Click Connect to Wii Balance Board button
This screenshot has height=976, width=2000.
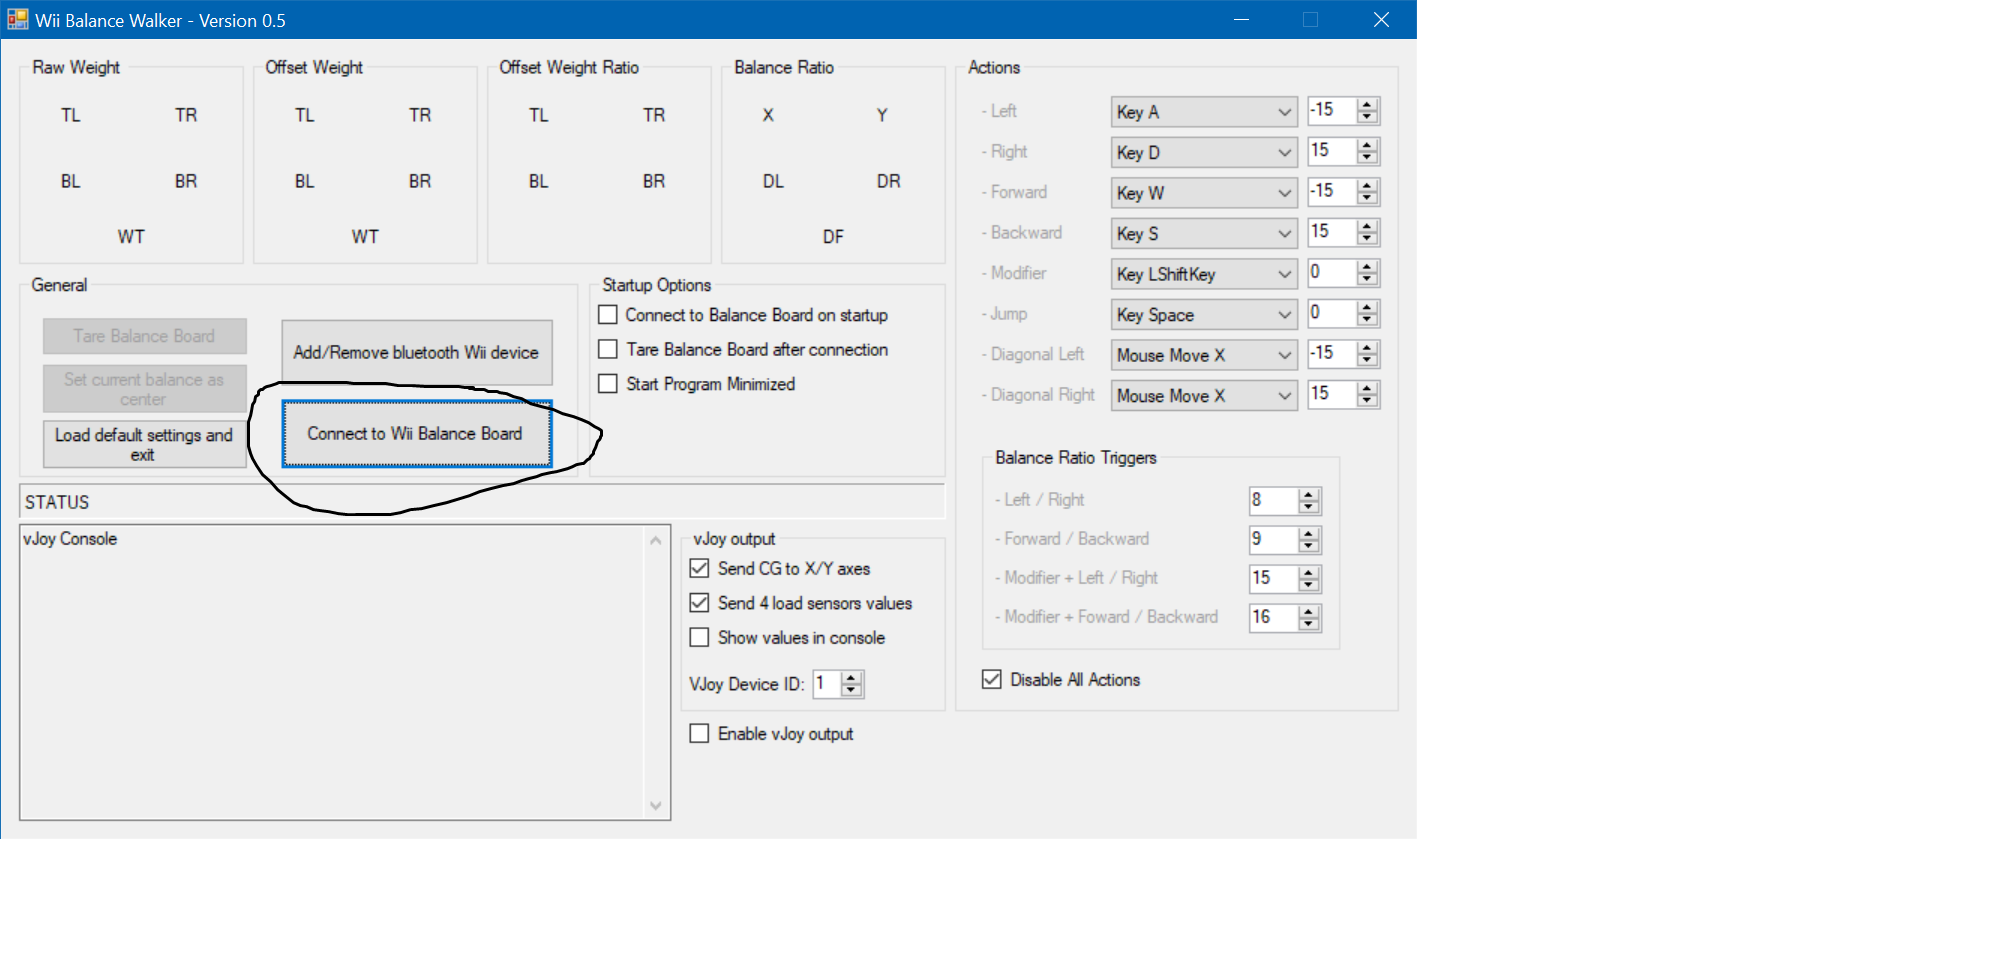(416, 434)
